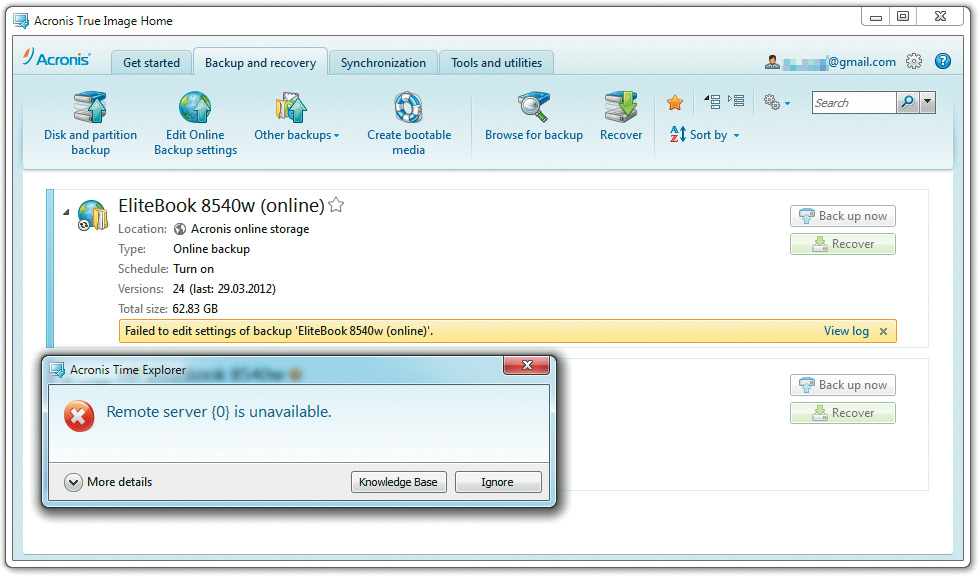Close the Acronis Time Explorer dialog
The height and width of the screenshot is (577, 980).
pyautogui.click(x=526, y=366)
